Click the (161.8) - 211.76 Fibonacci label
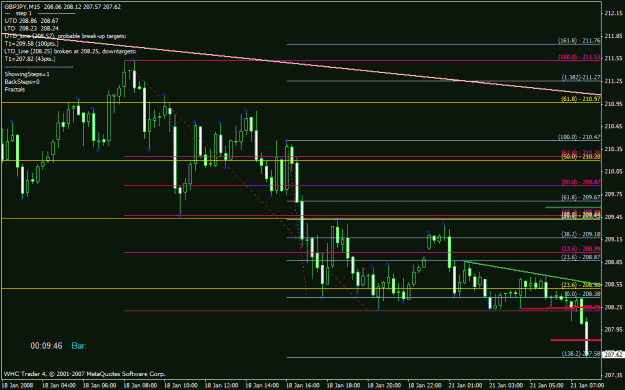The image size is (625, 390). pyautogui.click(x=579, y=40)
